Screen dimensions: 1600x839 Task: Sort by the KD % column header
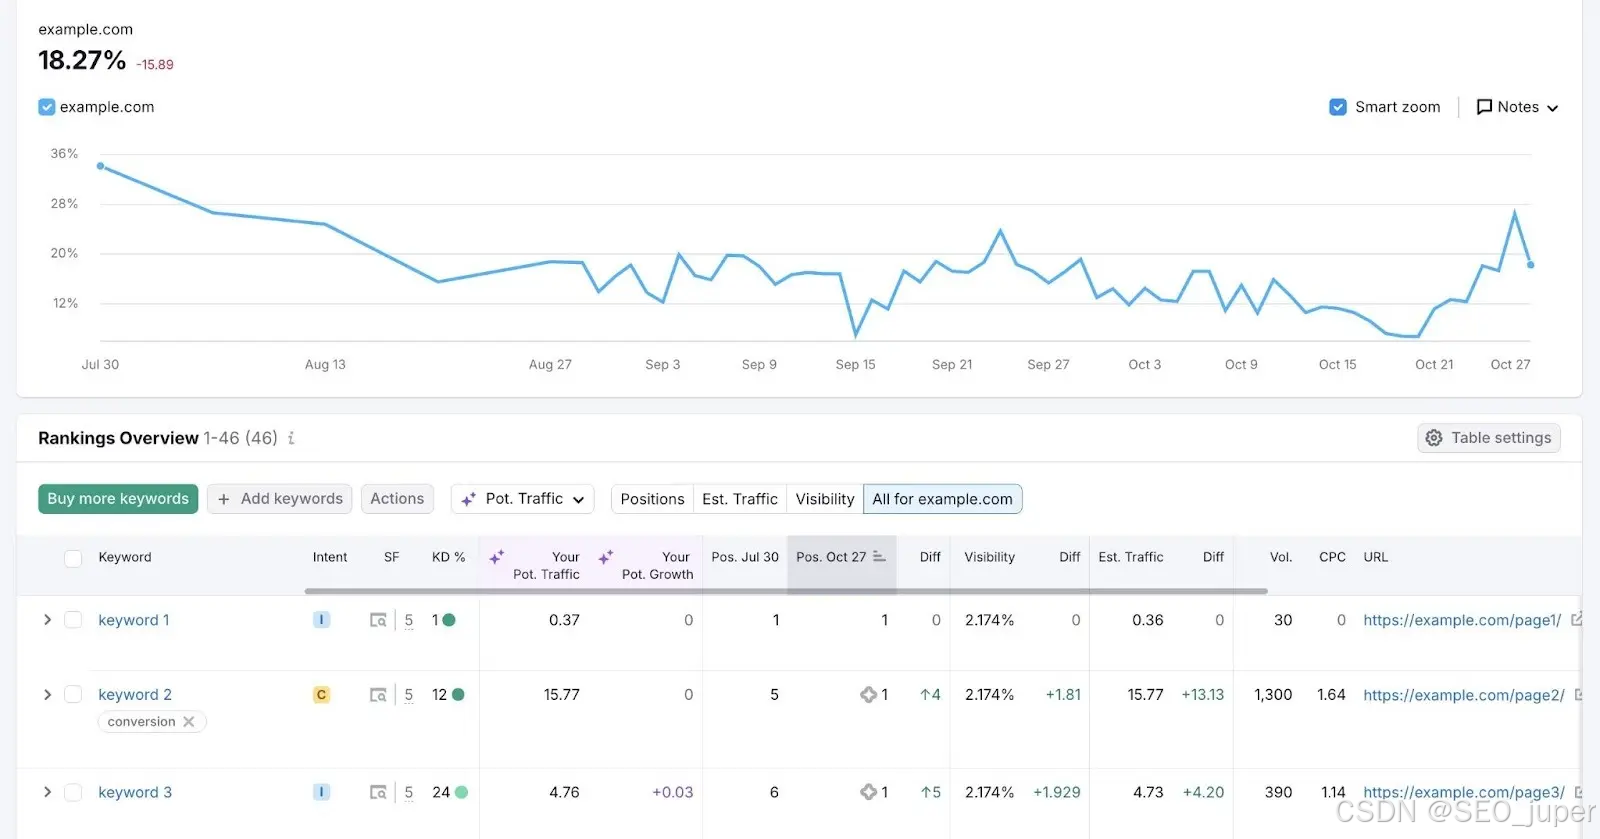pos(448,557)
